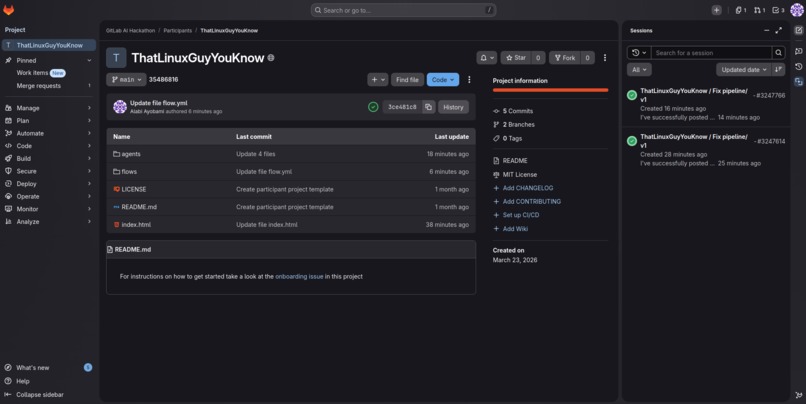
Task: Copy commit SHA 3ce481c8
Action: [428, 107]
